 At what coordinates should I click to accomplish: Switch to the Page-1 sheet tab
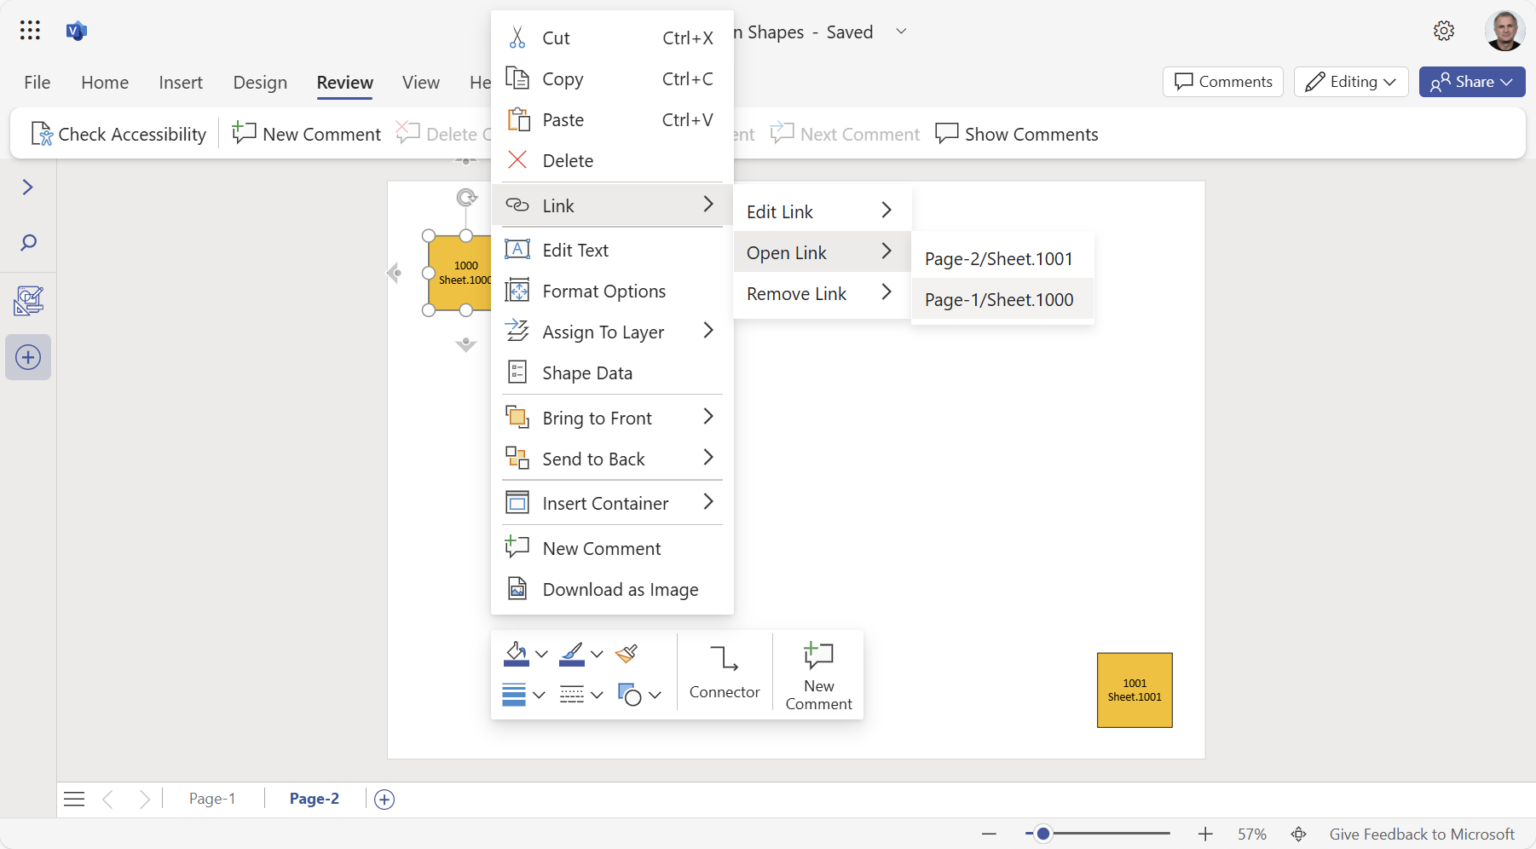[211, 798]
